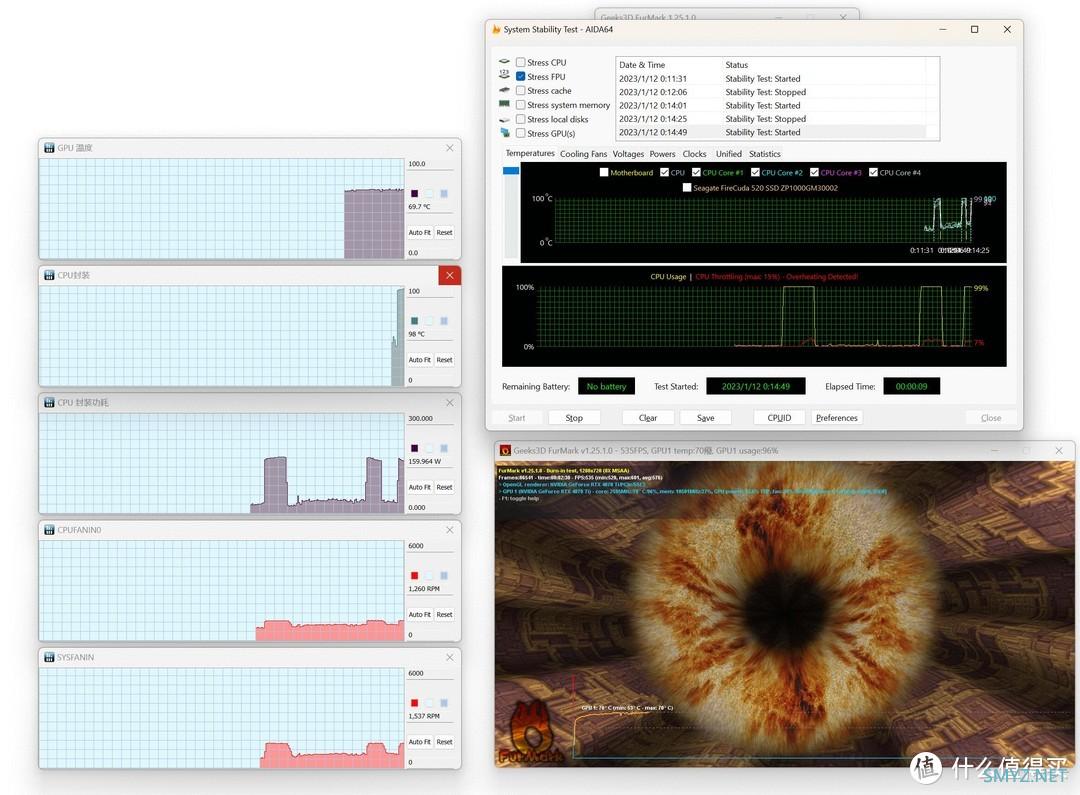Viewport: 1080px width, 795px height.
Task: Open the Clocks tab
Action: pos(694,154)
